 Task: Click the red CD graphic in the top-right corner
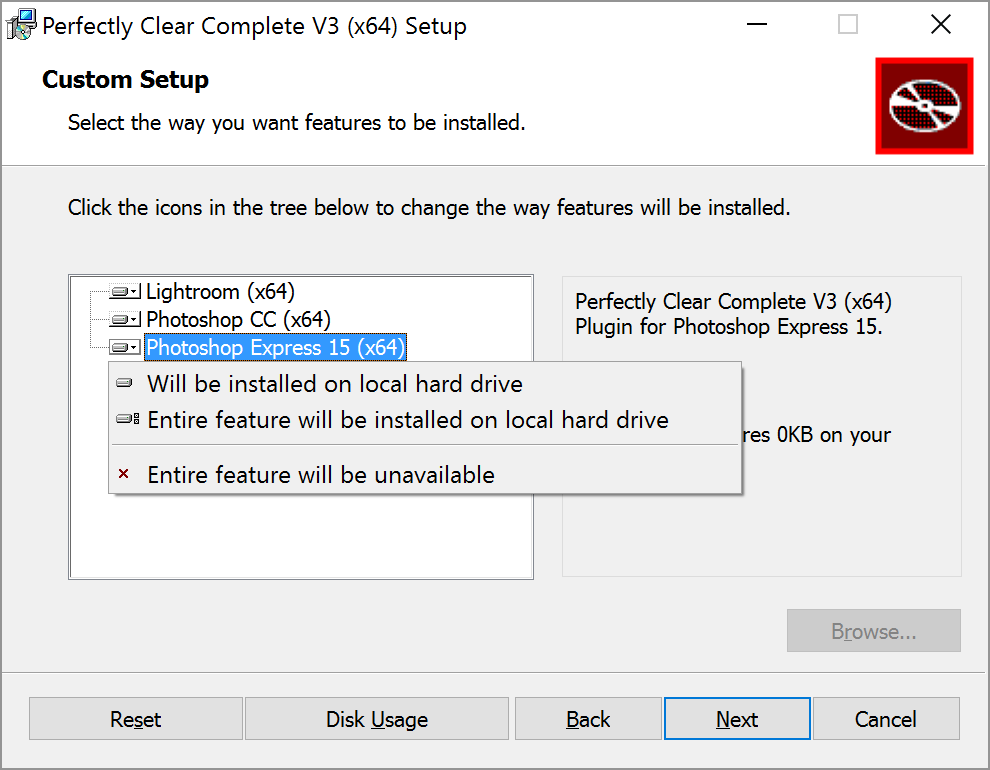click(x=924, y=105)
